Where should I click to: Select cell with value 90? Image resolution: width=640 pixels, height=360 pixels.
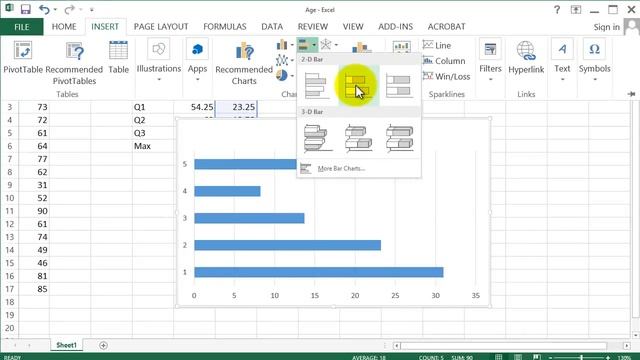(x=34, y=211)
